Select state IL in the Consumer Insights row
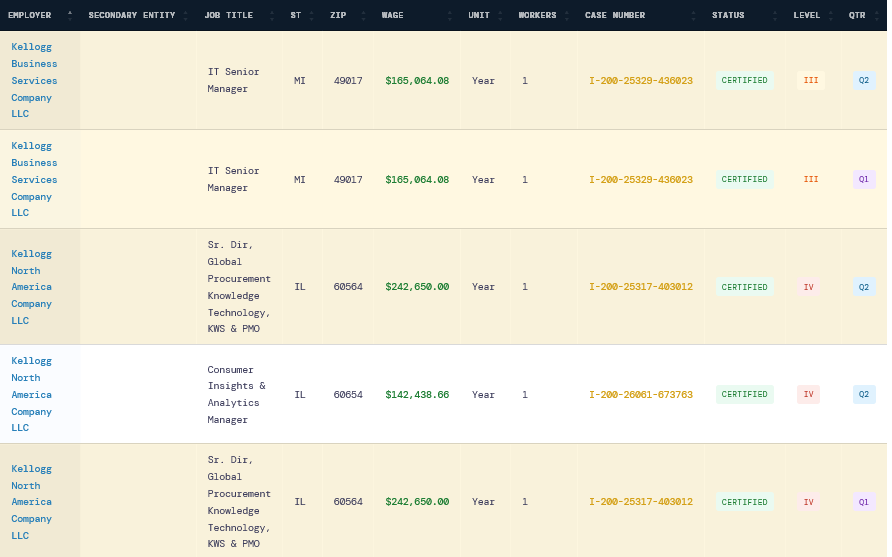 tap(300, 395)
